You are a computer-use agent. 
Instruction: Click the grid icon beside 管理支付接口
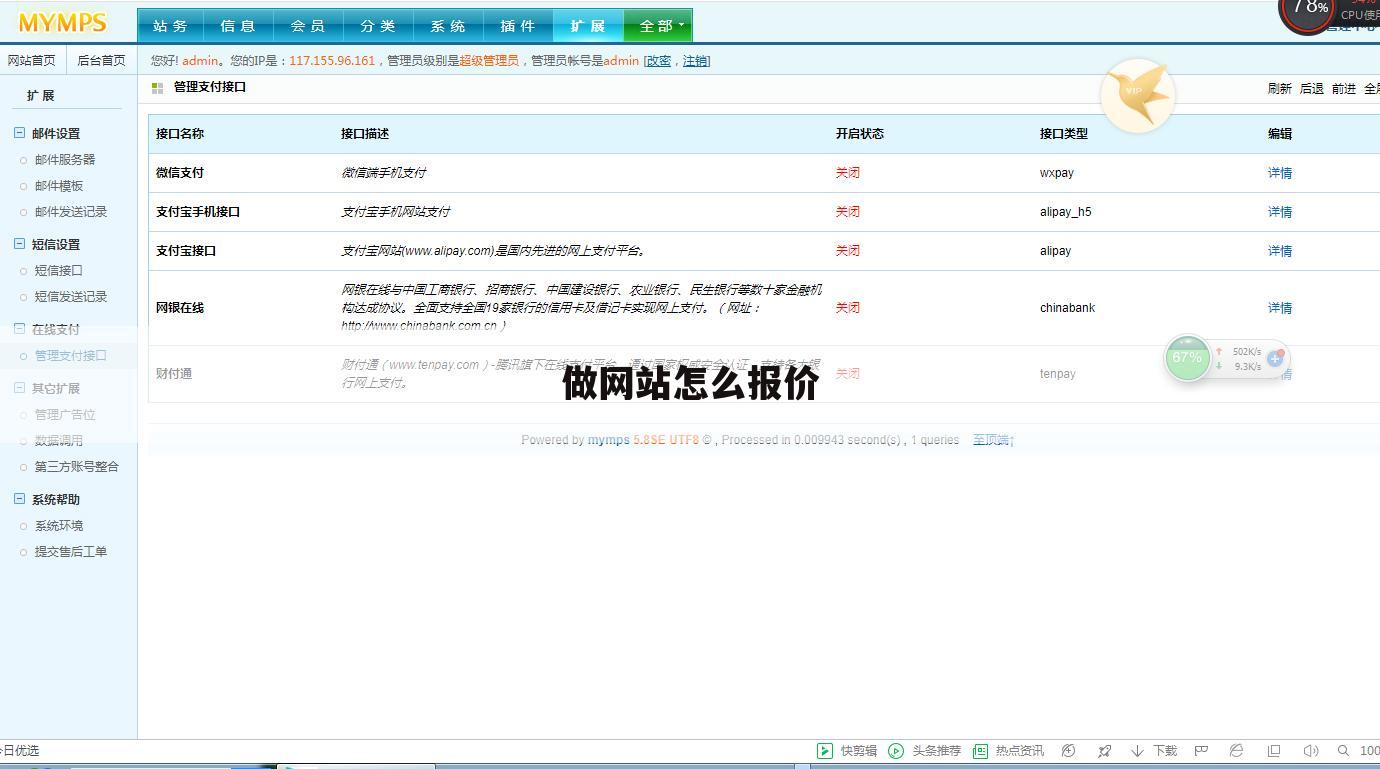pyautogui.click(x=158, y=88)
